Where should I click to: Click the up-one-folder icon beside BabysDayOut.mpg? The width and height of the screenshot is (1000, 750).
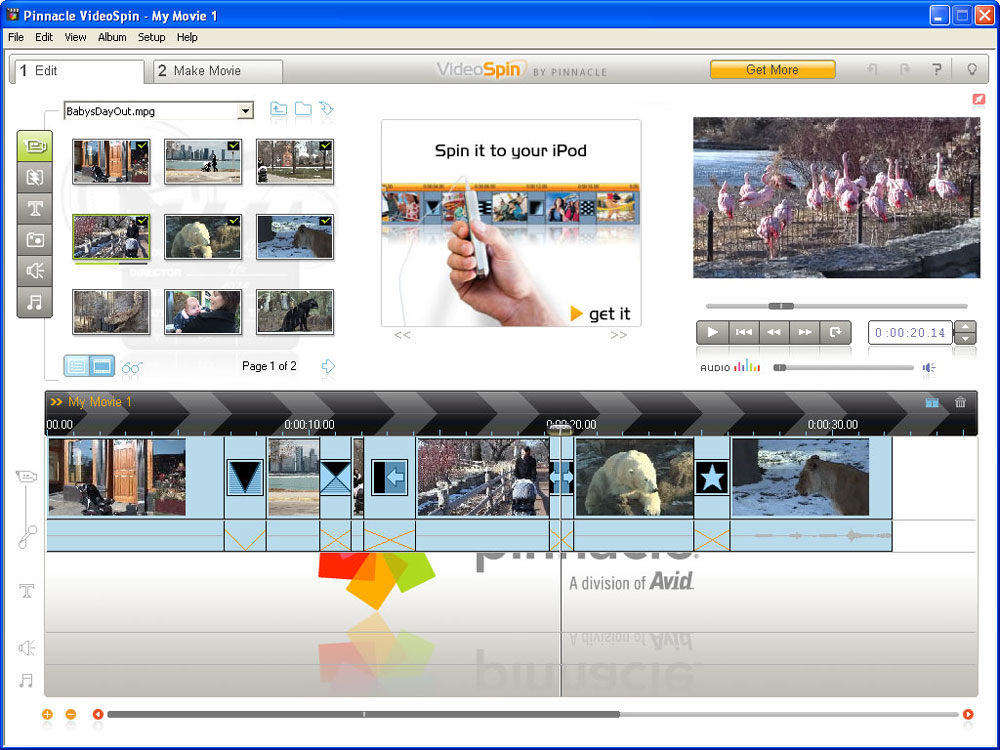tap(278, 110)
